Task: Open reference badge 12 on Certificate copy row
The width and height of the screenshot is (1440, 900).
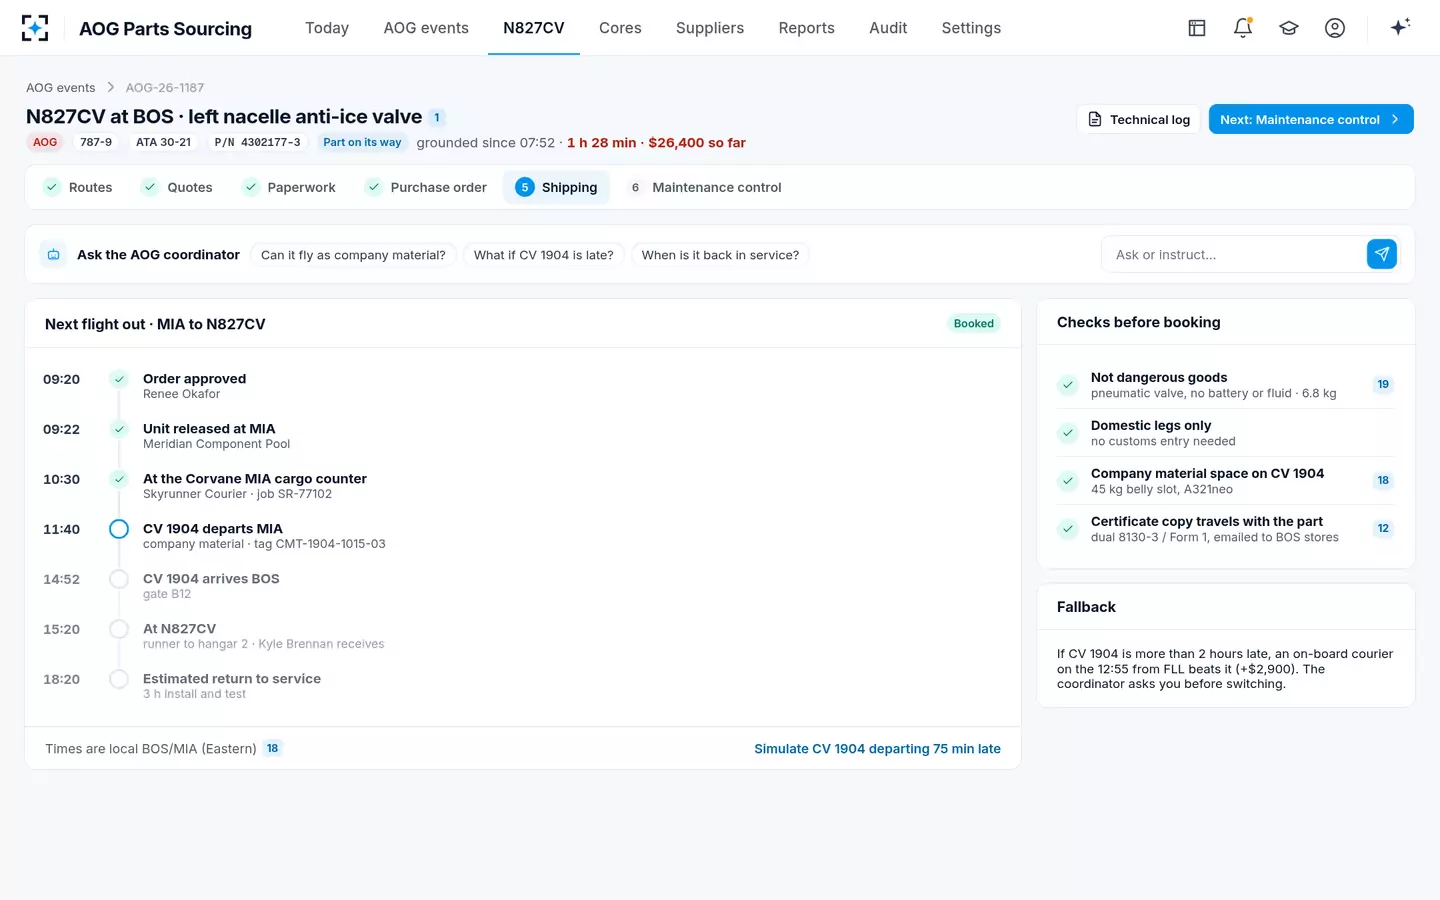Action: (1383, 528)
